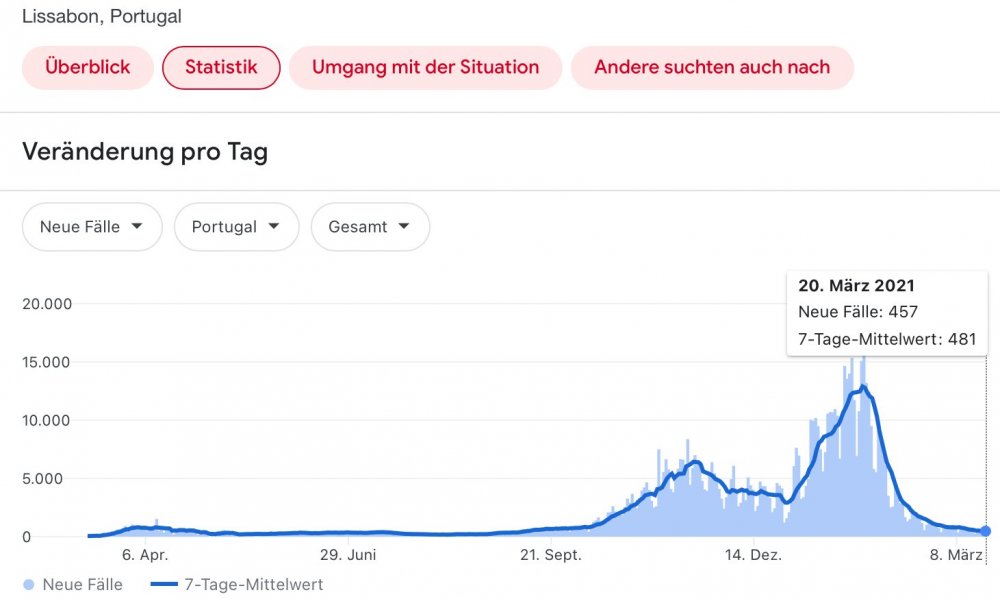Select the final data point on the chart

click(x=986, y=531)
